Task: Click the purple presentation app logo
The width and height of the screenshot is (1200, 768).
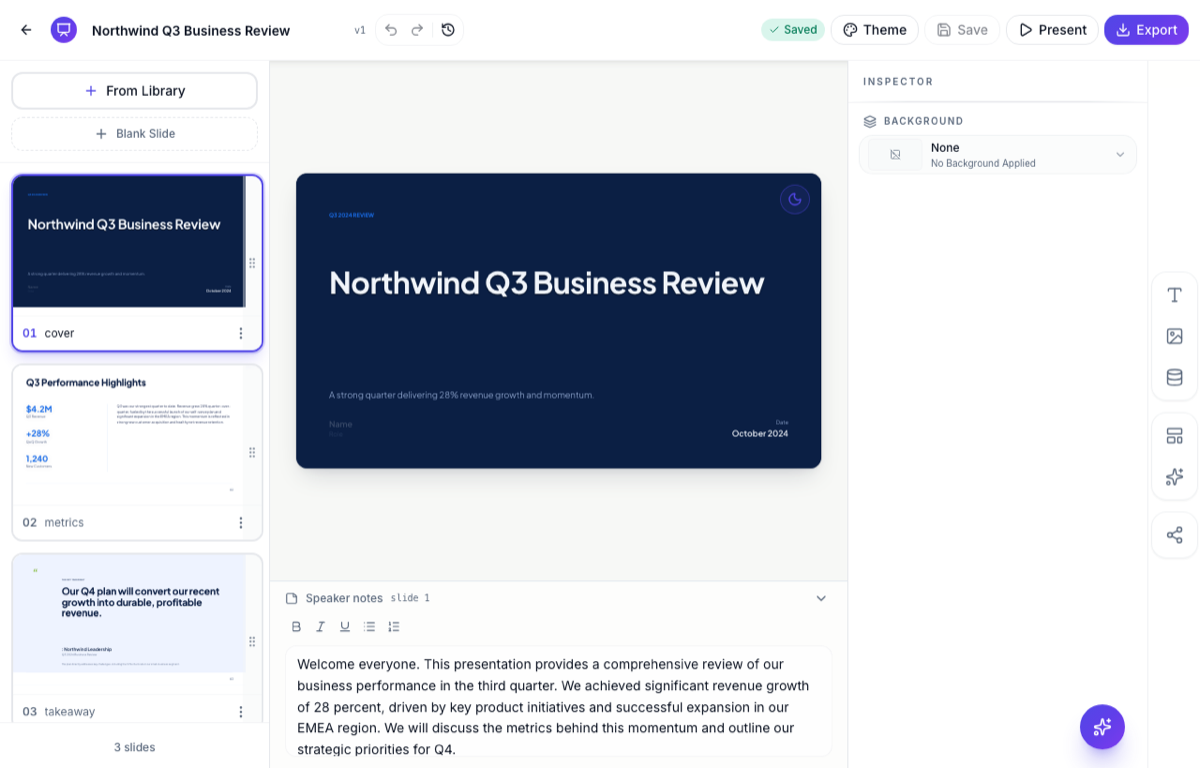Action: [x=64, y=30]
